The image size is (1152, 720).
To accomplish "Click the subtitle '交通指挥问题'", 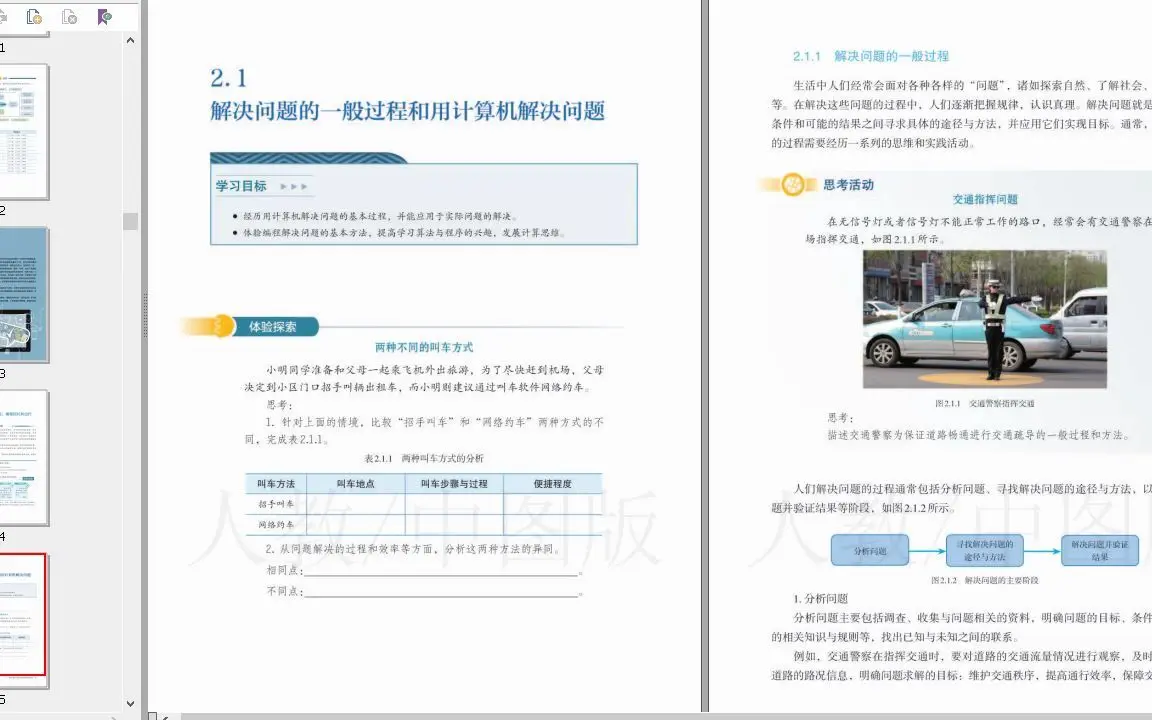I will tap(985, 199).
